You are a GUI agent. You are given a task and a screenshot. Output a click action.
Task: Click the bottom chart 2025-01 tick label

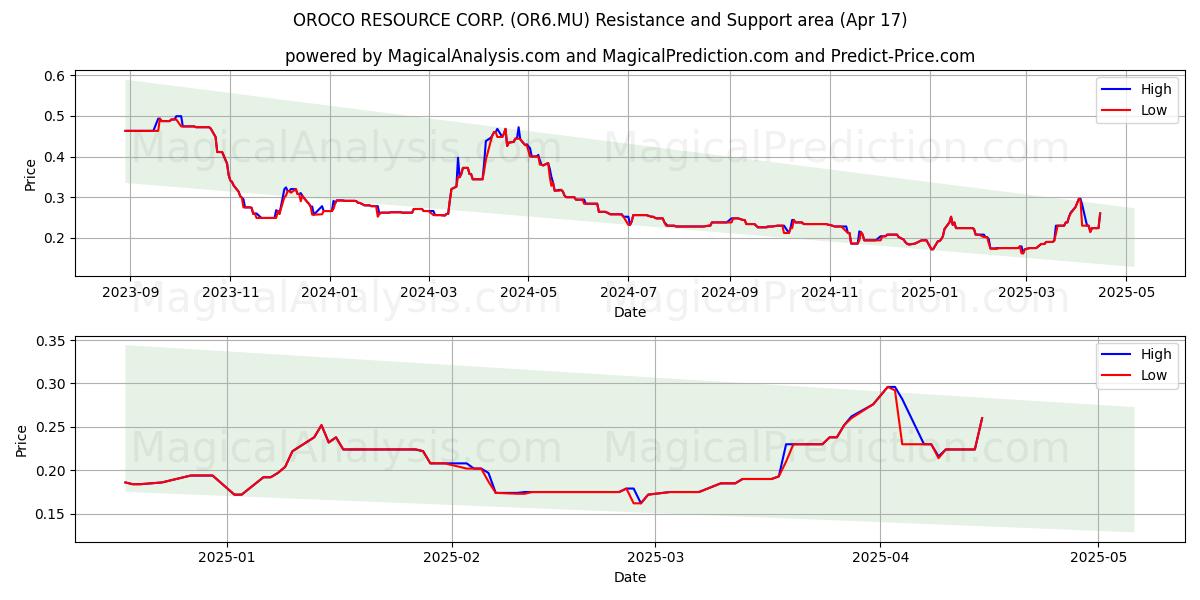pyautogui.click(x=227, y=557)
